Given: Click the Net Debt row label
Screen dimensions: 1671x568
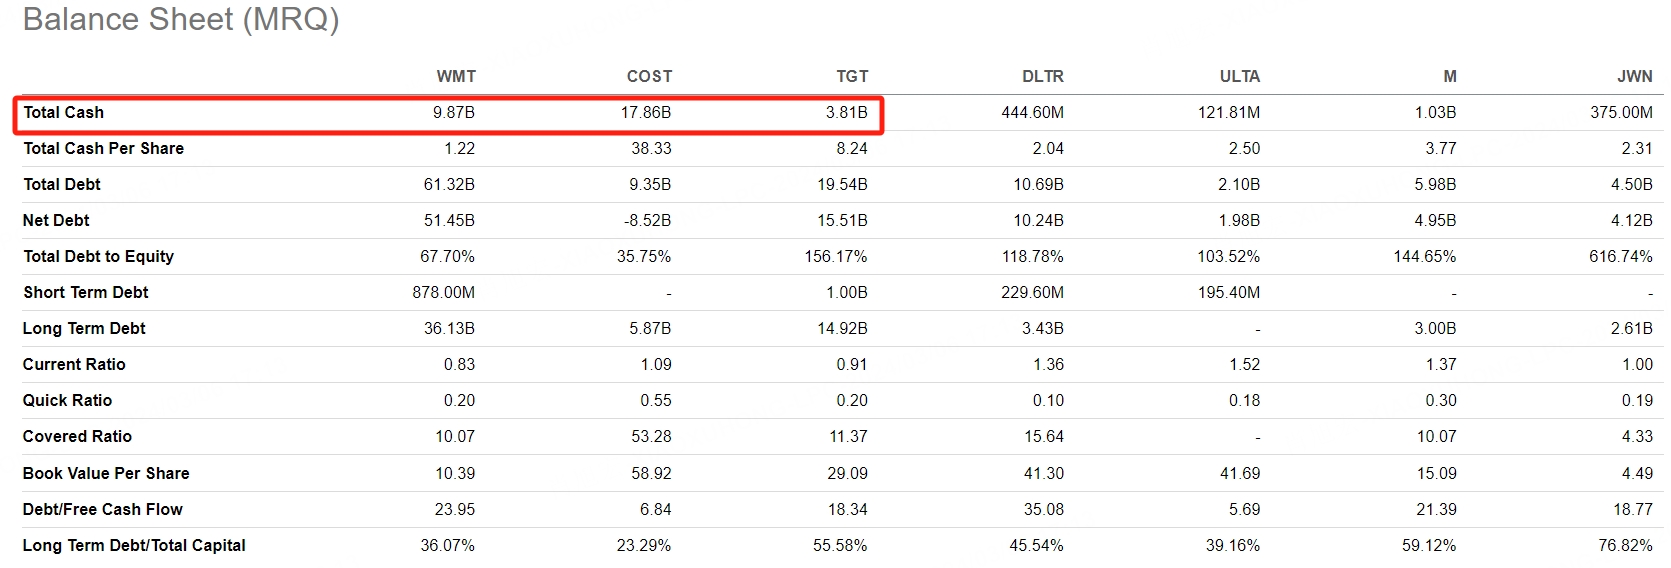Looking at the screenshot, I should pyautogui.click(x=56, y=220).
